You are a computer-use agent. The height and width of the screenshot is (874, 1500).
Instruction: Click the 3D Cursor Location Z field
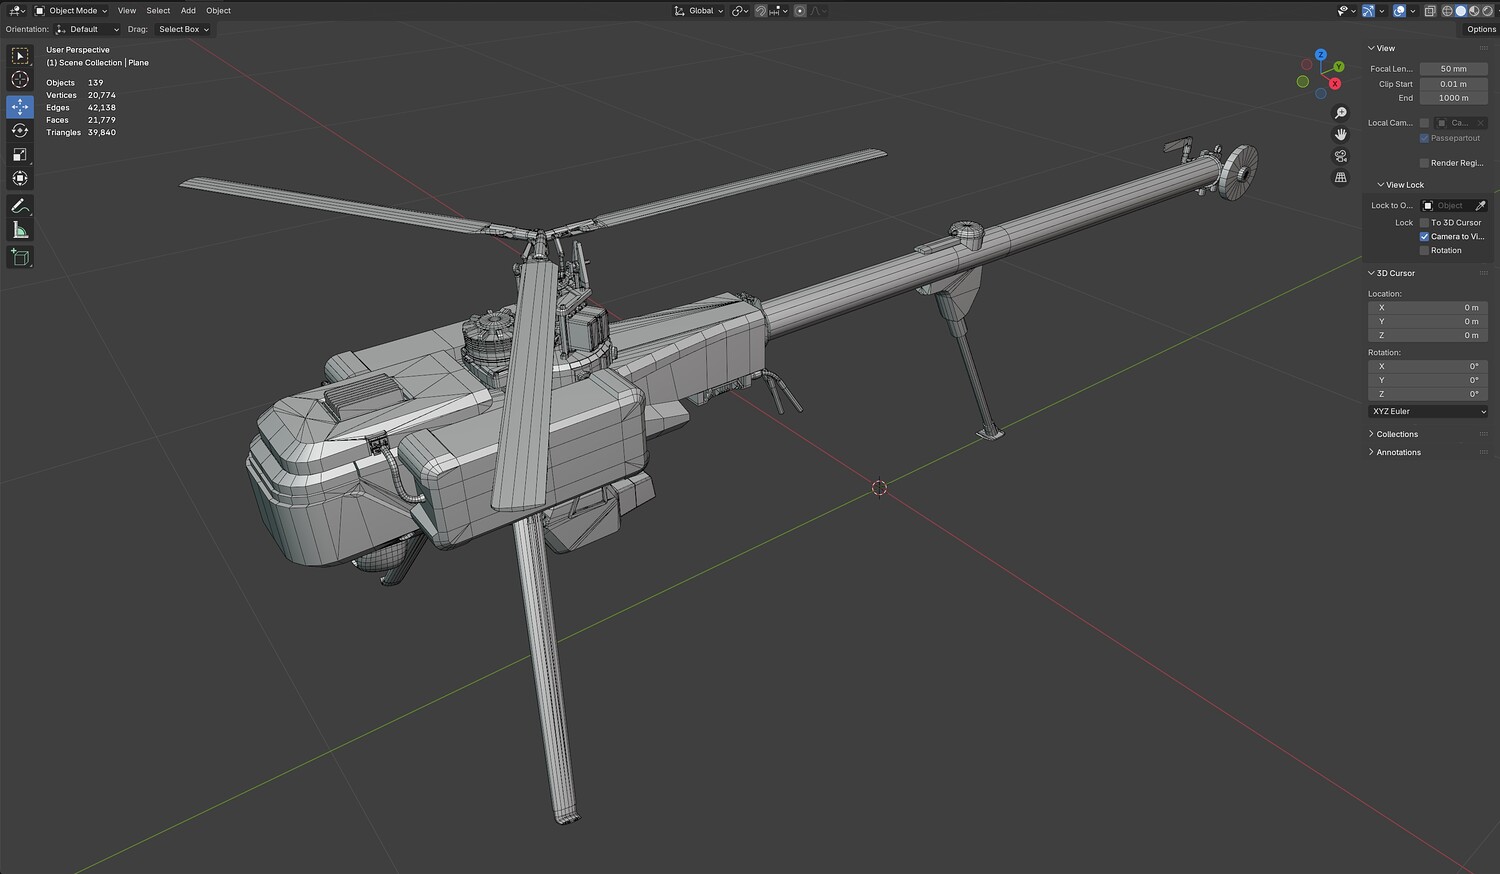[x=1428, y=336]
